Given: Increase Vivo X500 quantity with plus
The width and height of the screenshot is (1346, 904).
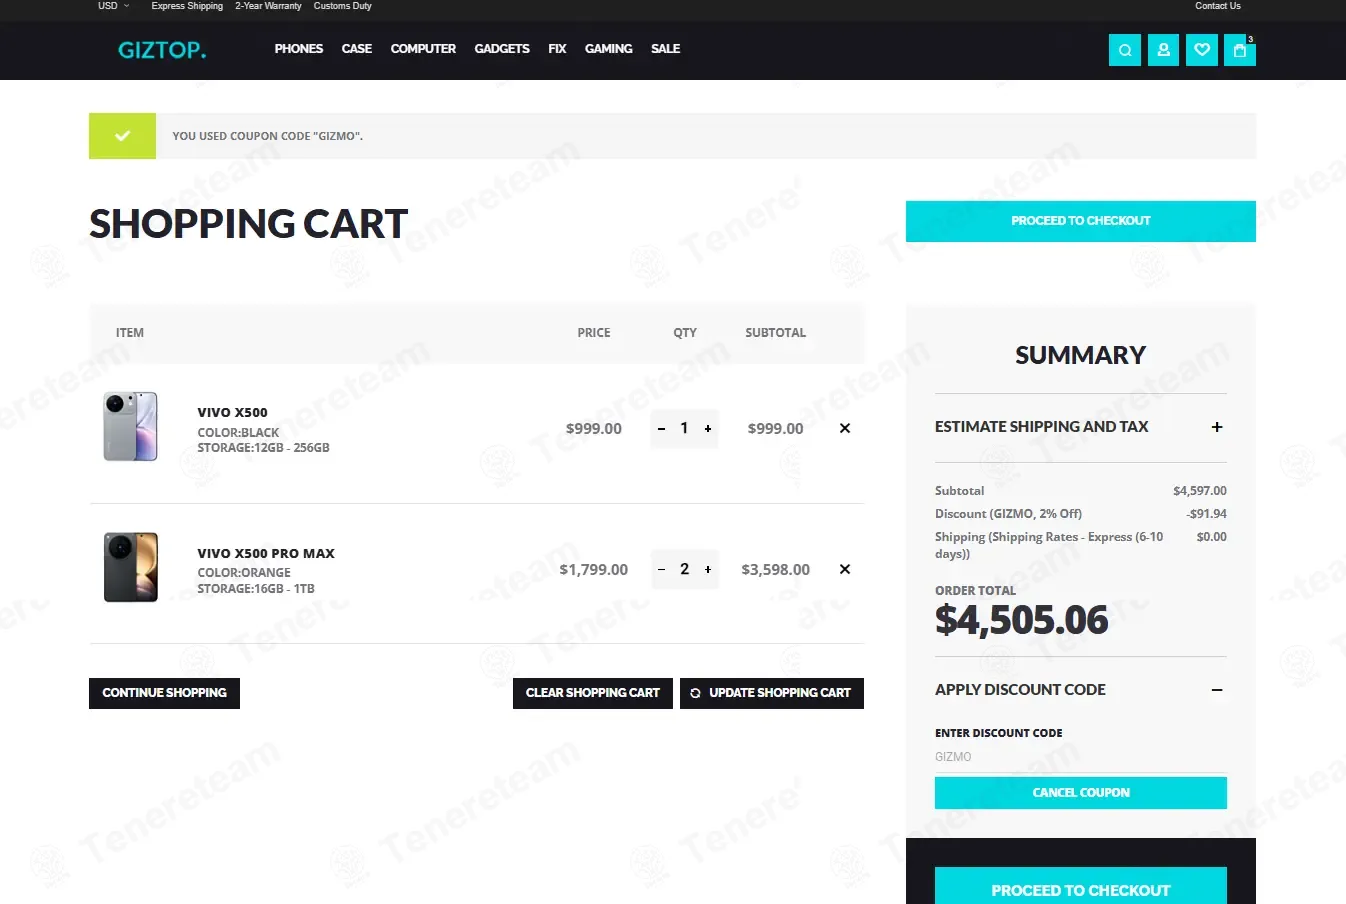Looking at the screenshot, I should pos(708,429).
